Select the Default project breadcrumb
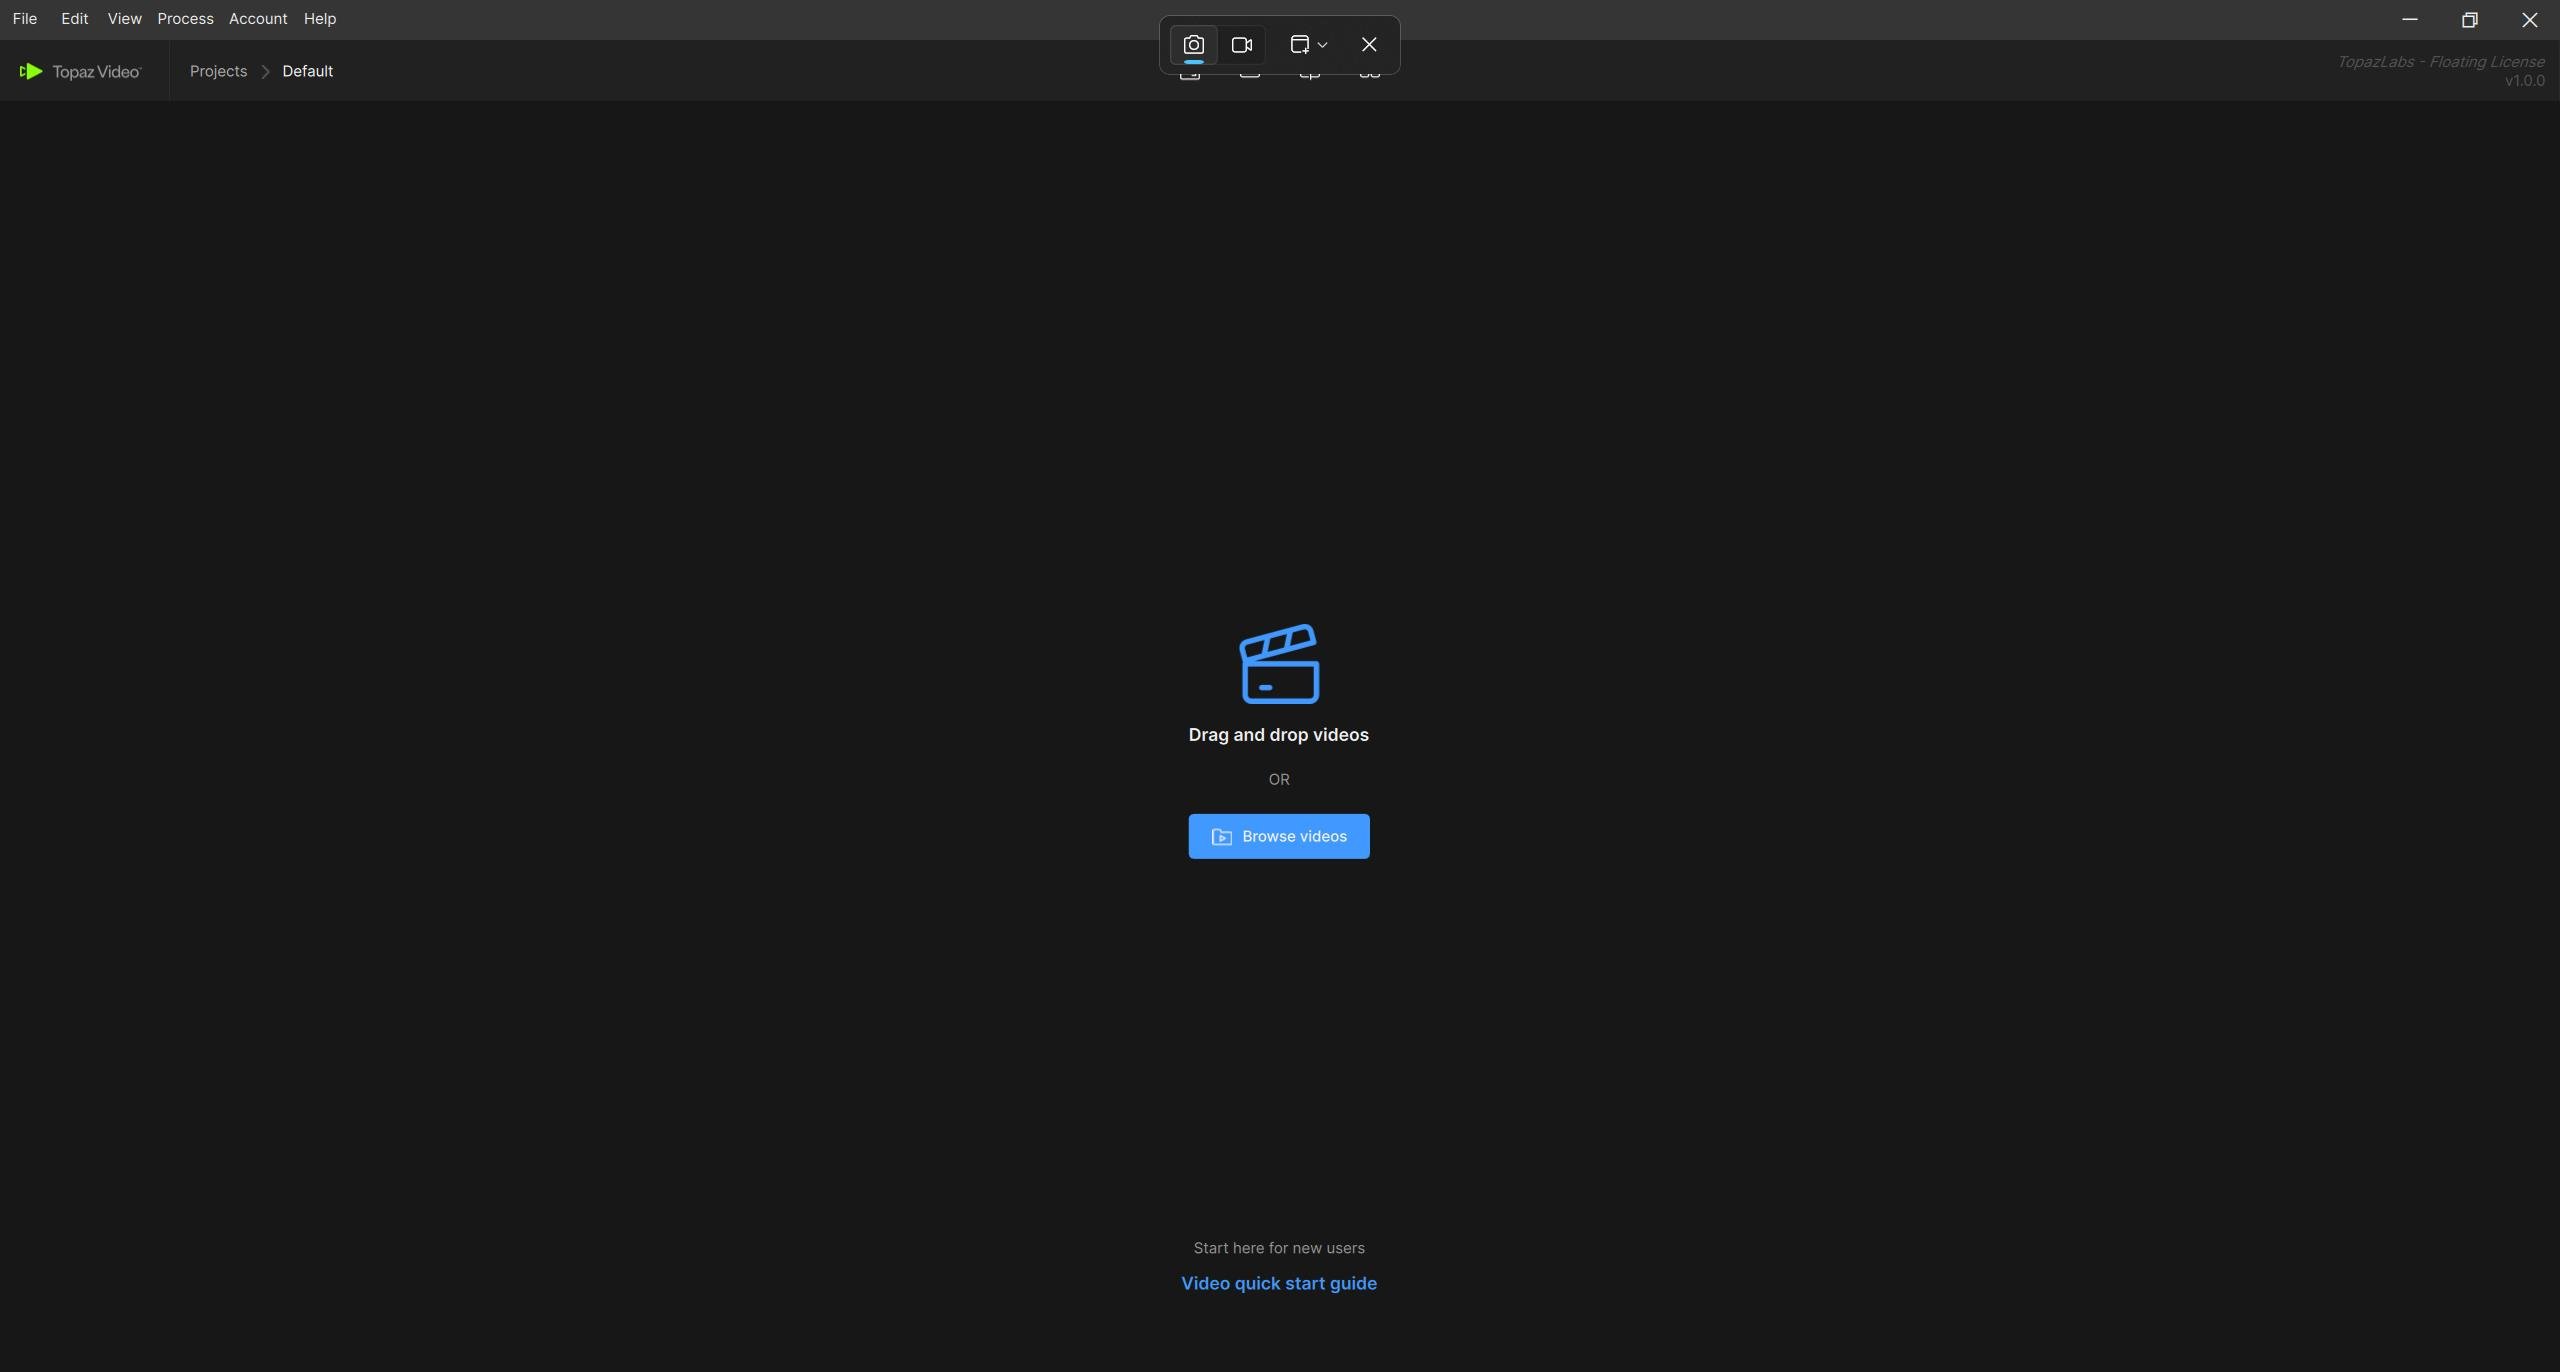The image size is (2560, 1372). pos(307,71)
